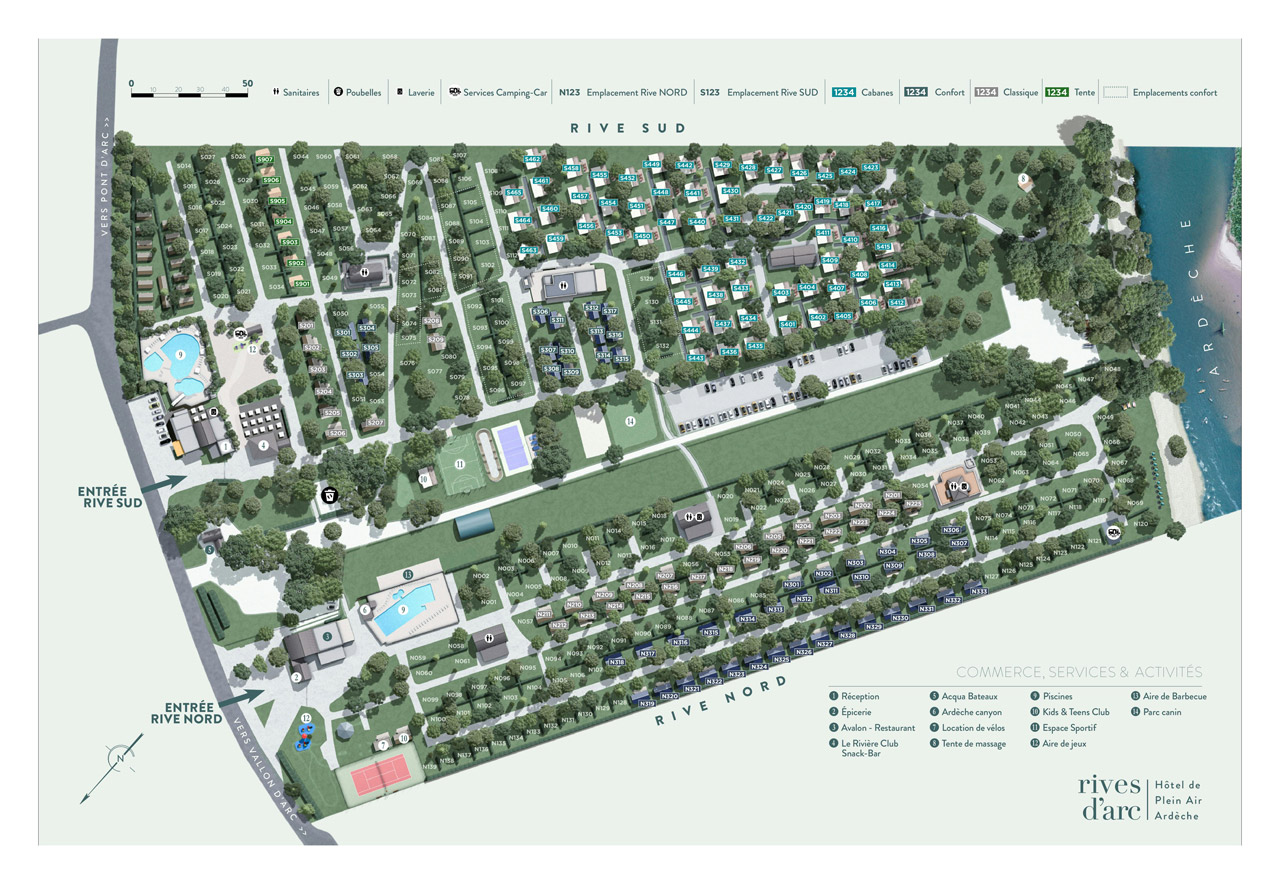The width and height of the screenshot is (1280, 884).
Task: Select map marker 2 for the Épicerie
Action: point(296,677)
